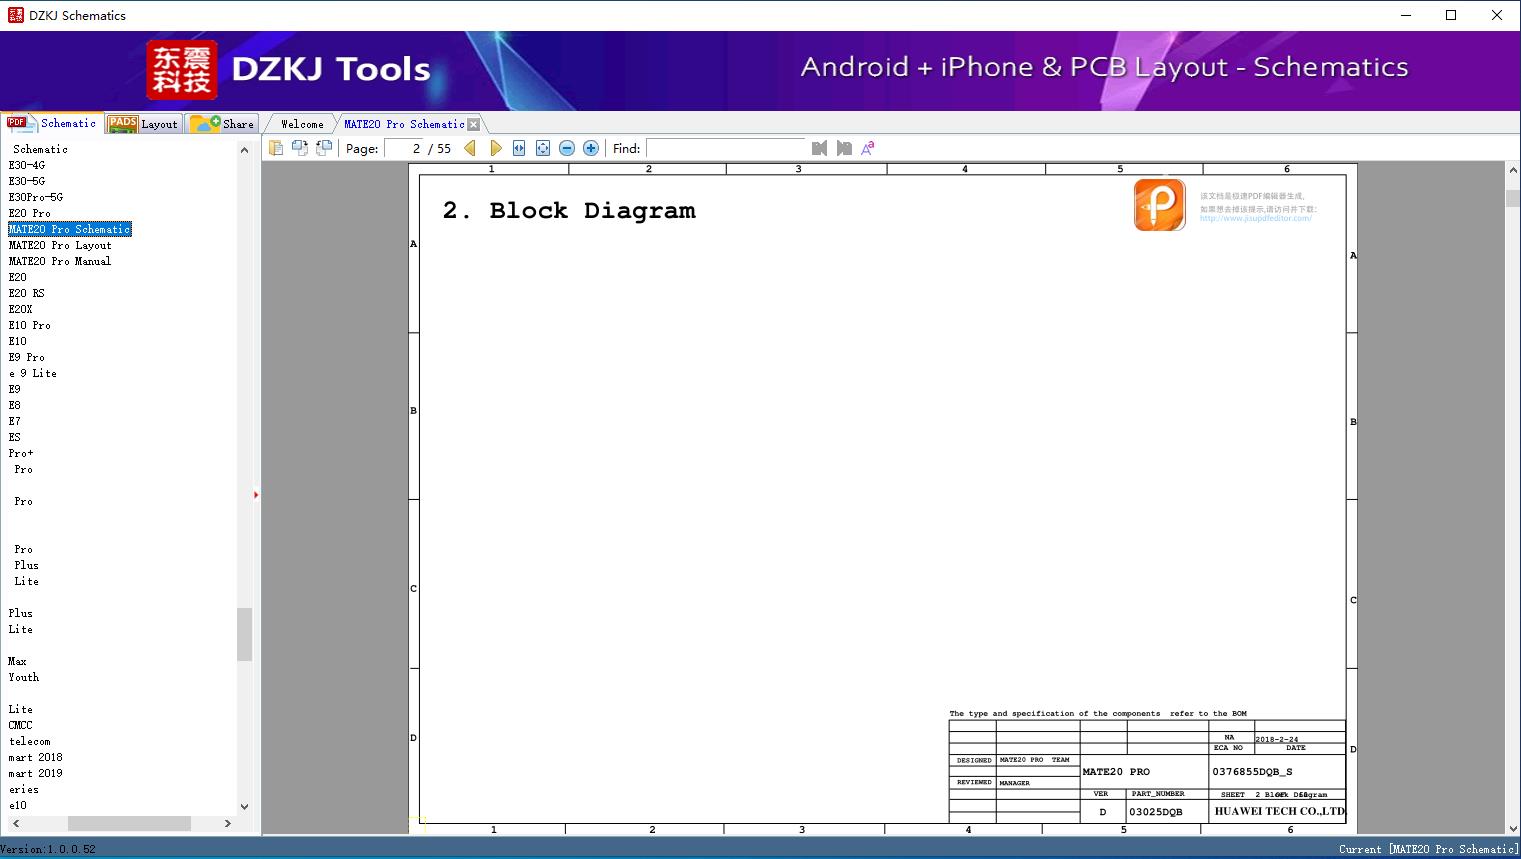Screen dimensions: 1521x859
Task: Select E20X in the list
Action: click(x=21, y=309)
